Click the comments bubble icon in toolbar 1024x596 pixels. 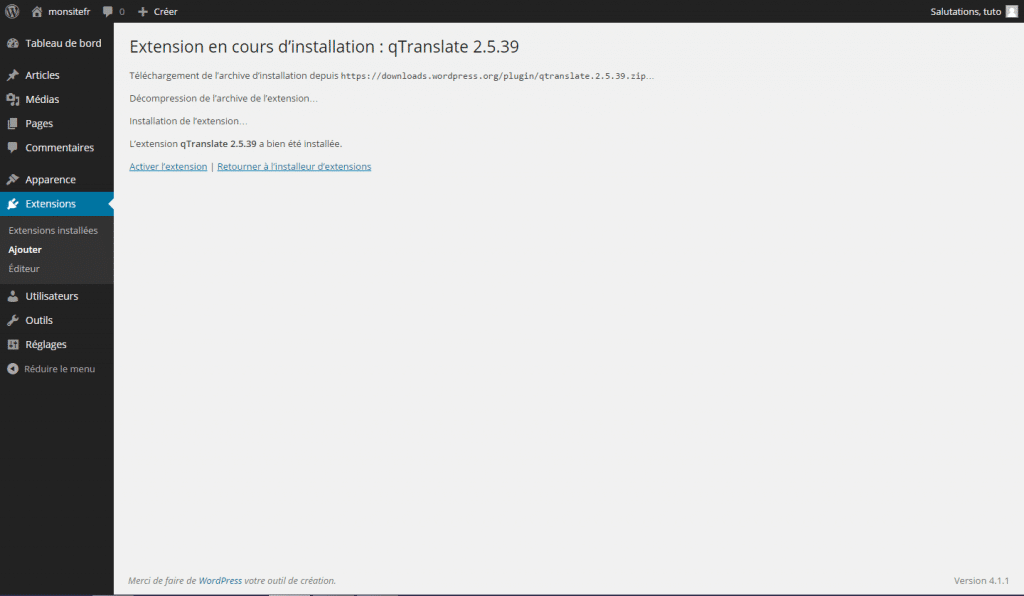pos(108,11)
